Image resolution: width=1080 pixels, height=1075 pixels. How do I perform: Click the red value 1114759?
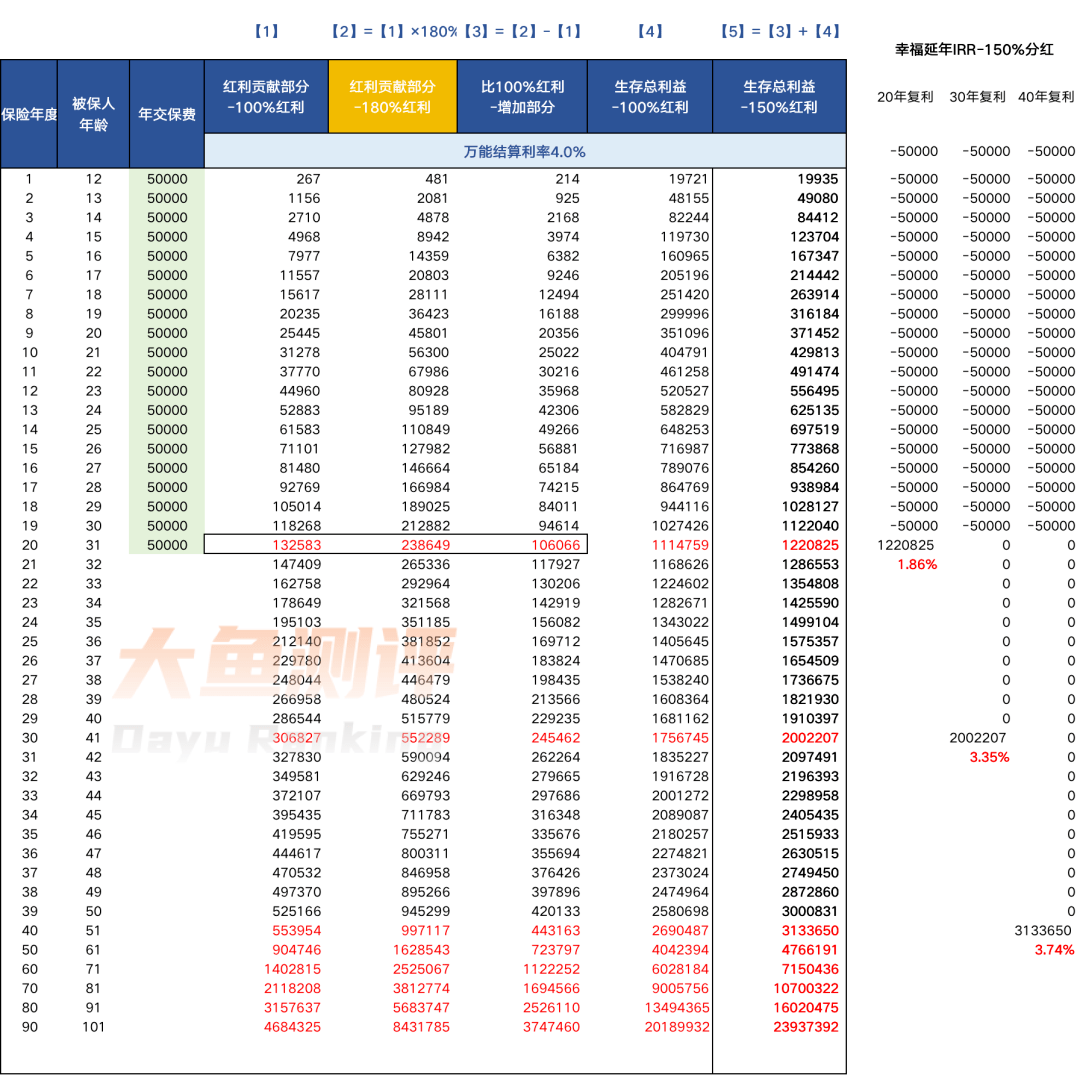tap(681, 545)
